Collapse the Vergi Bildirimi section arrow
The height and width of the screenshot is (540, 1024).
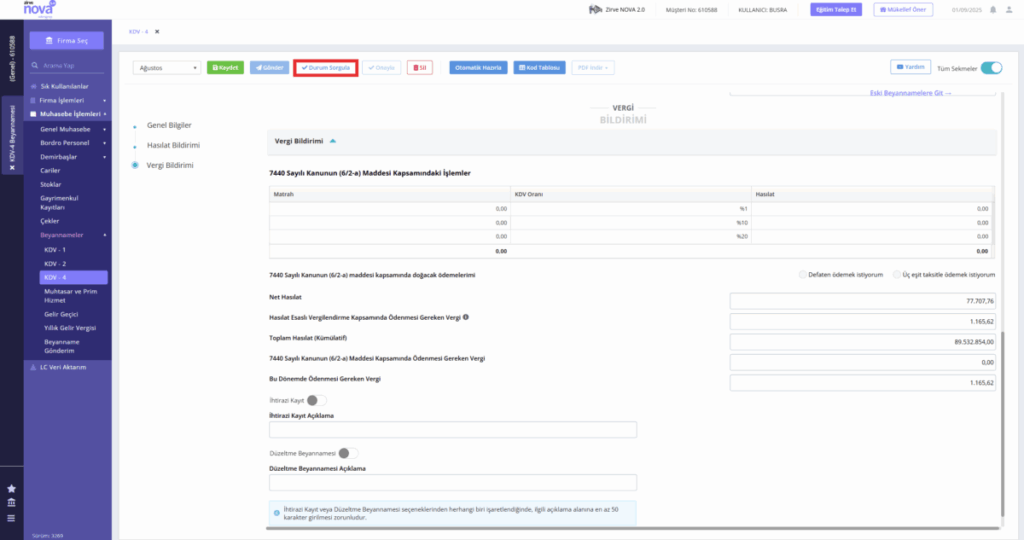[332, 141]
